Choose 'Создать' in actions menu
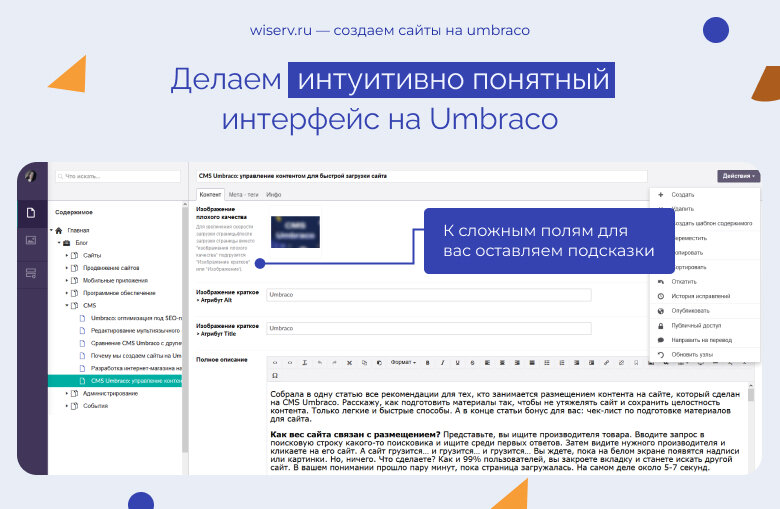 tap(705, 195)
